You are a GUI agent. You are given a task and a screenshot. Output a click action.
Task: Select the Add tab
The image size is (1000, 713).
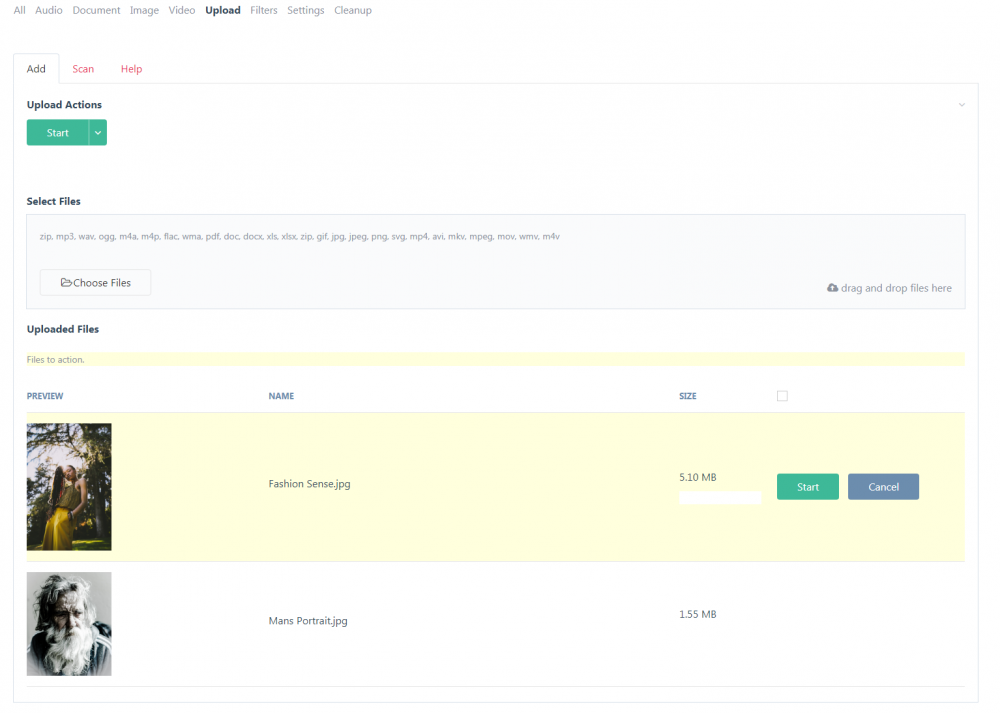coord(36,69)
